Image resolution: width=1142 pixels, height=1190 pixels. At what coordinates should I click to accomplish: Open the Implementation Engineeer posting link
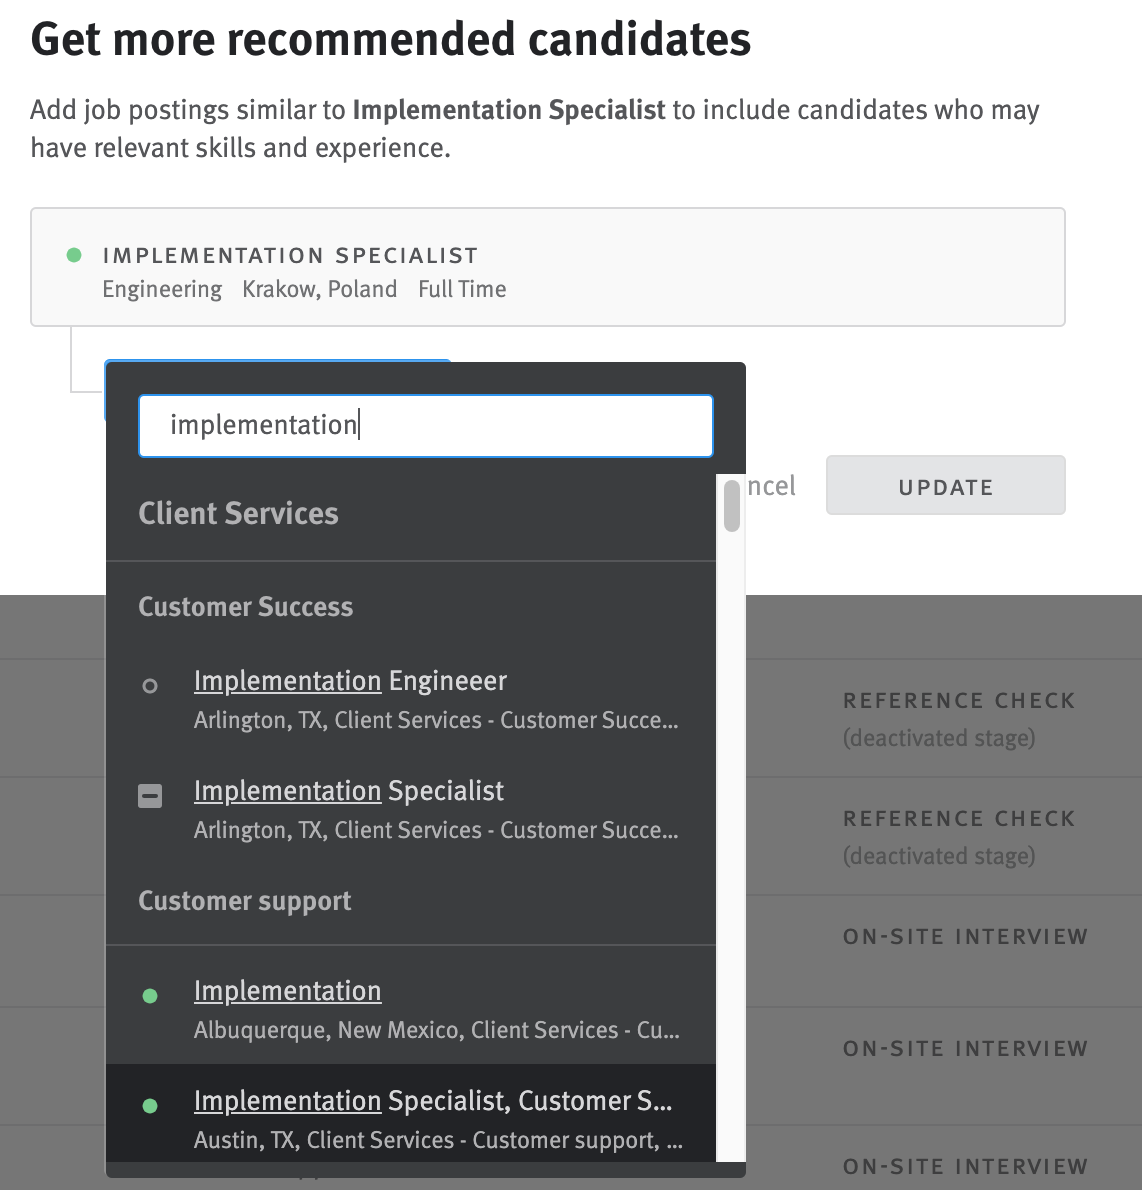point(349,681)
